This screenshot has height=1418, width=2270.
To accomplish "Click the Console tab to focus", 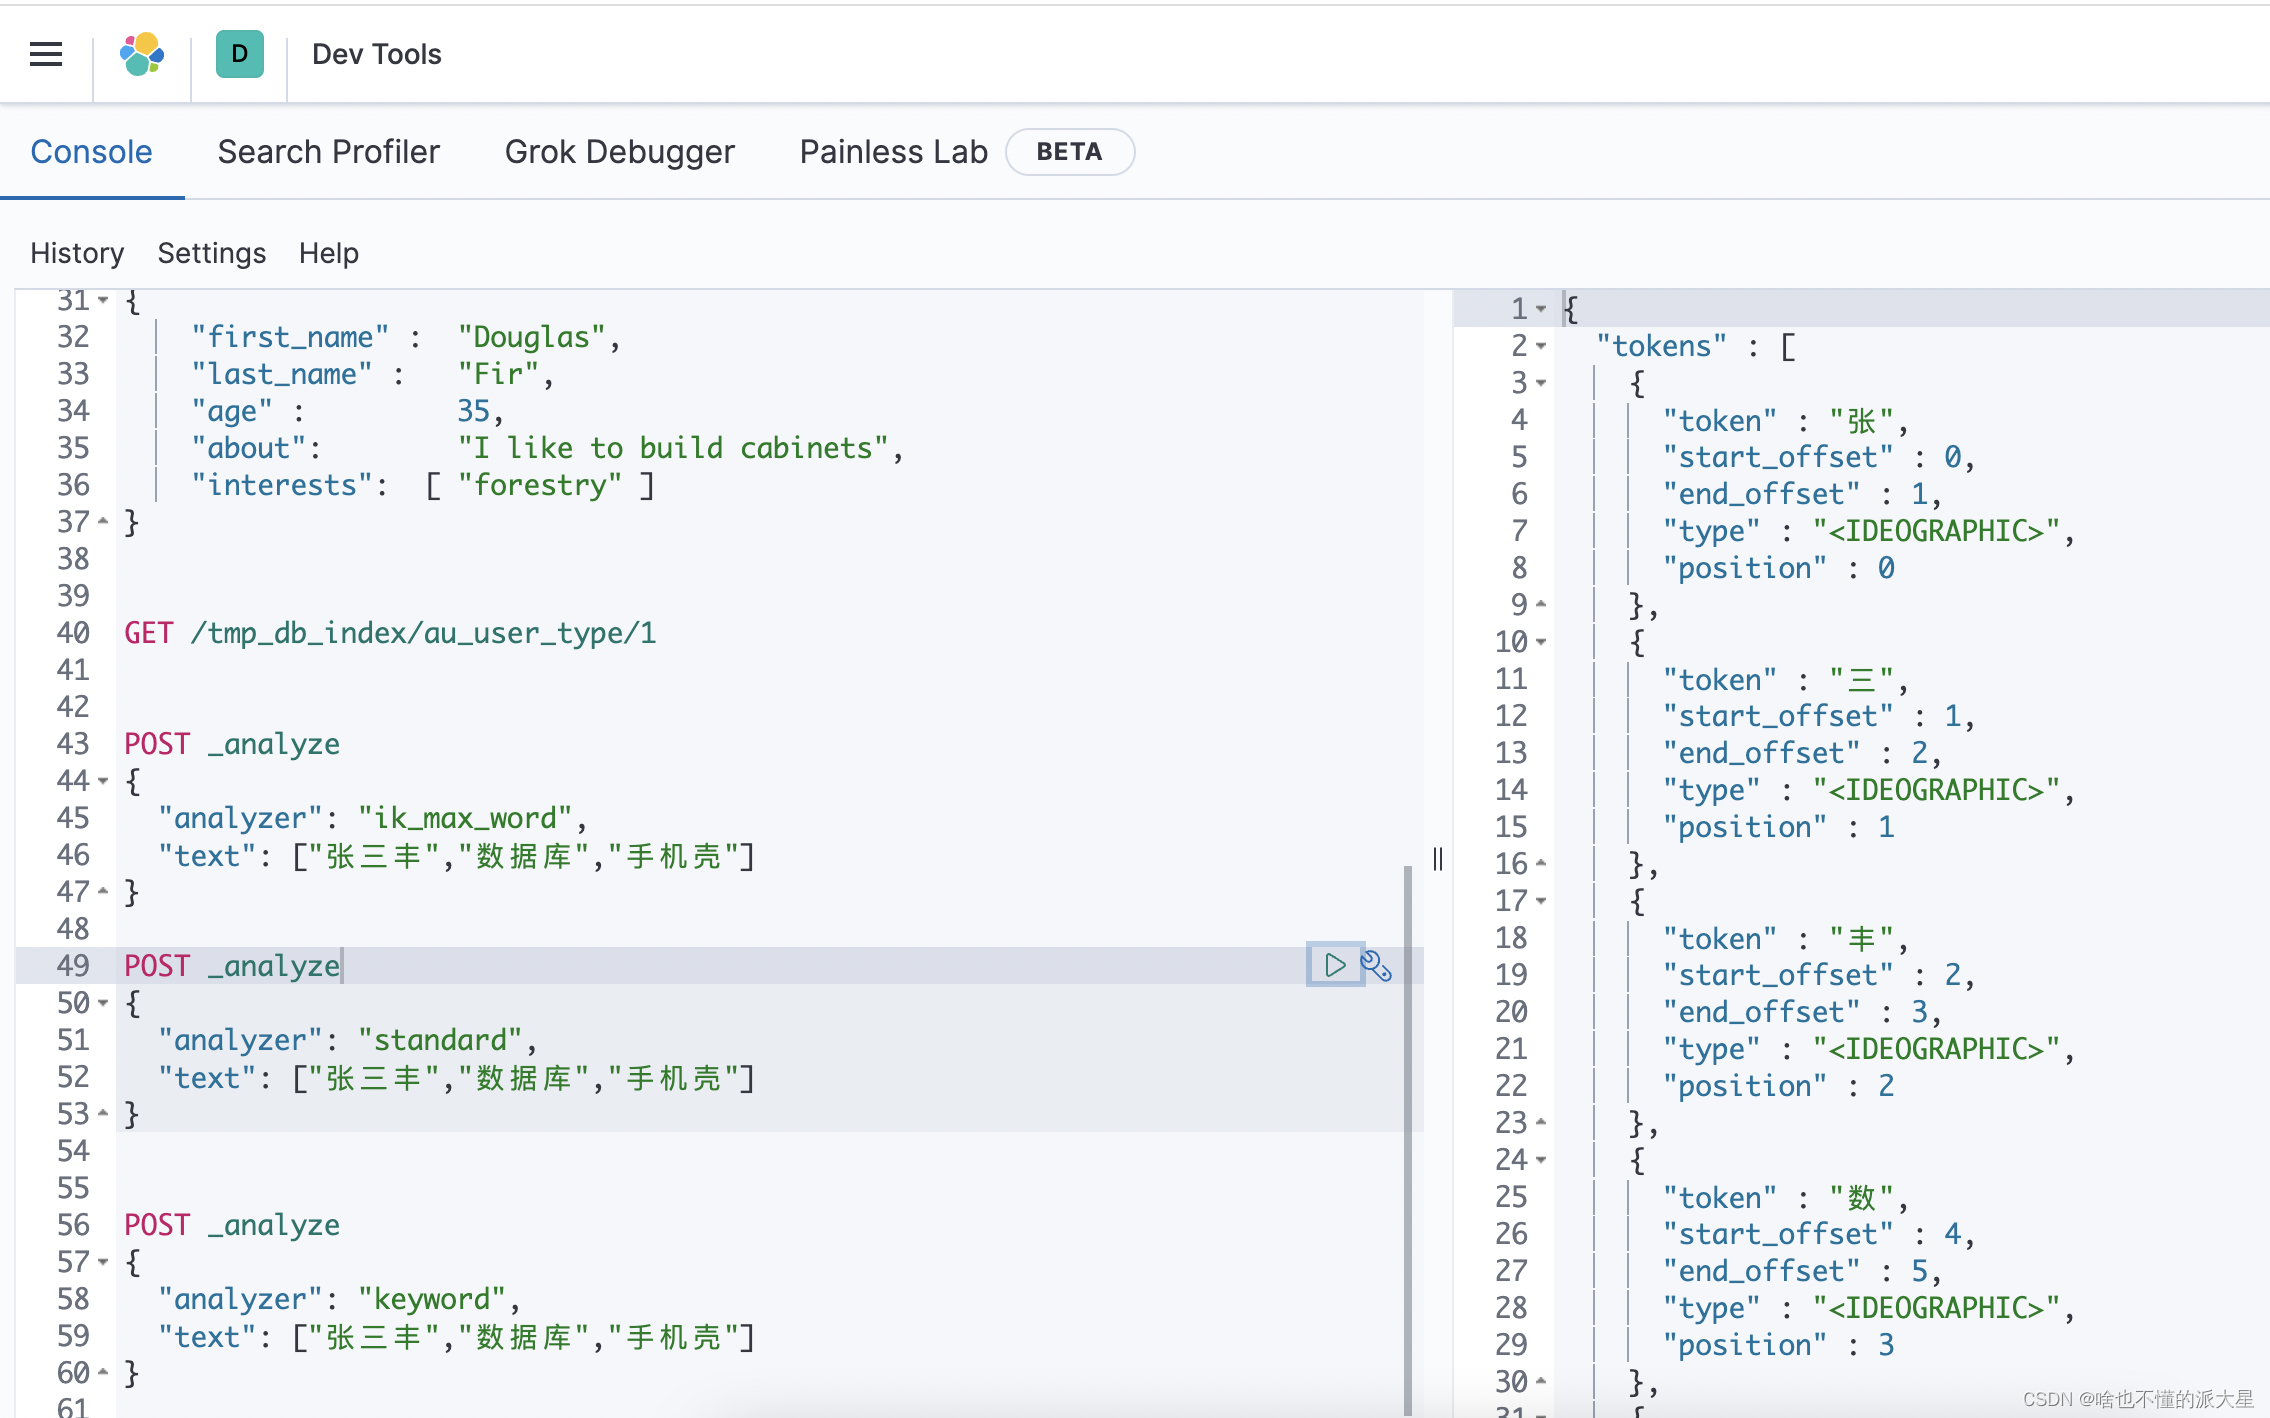I will click(x=90, y=150).
